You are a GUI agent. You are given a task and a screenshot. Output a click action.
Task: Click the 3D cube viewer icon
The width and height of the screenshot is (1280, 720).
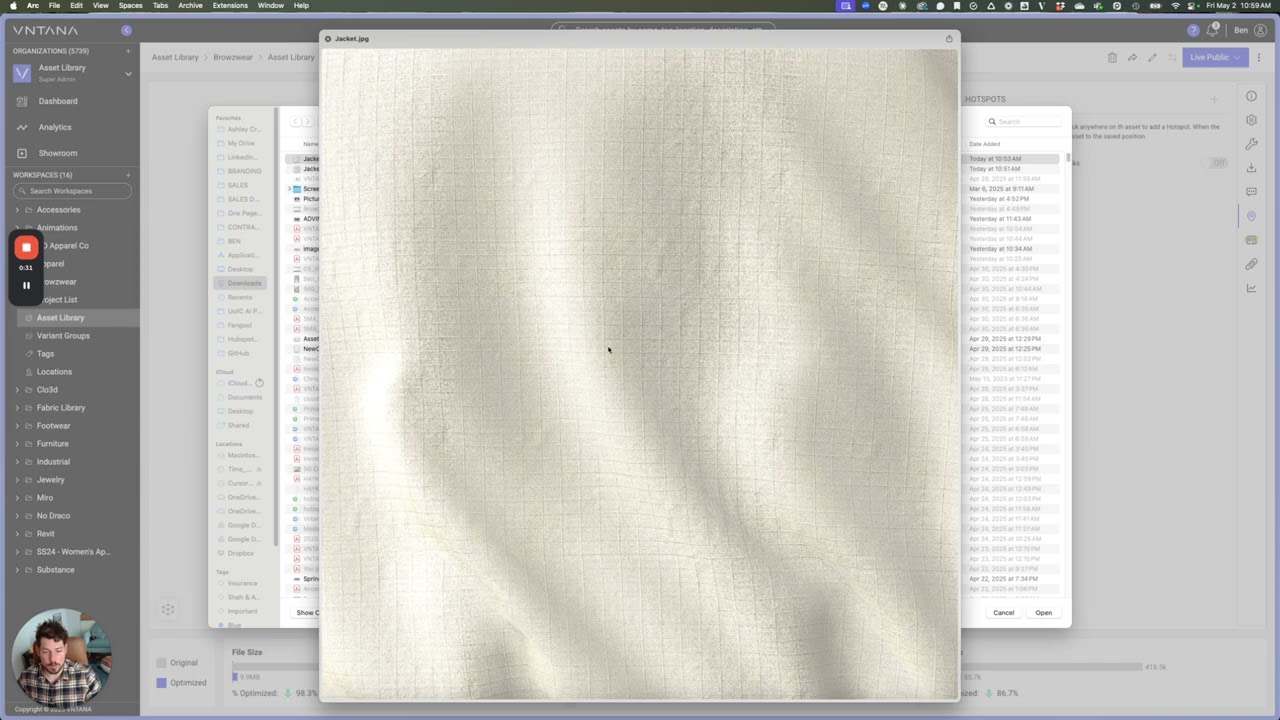tap(168, 609)
